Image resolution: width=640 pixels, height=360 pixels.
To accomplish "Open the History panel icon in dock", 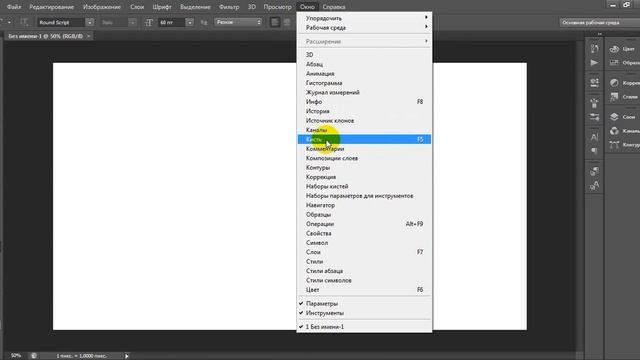I will (x=594, y=49).
